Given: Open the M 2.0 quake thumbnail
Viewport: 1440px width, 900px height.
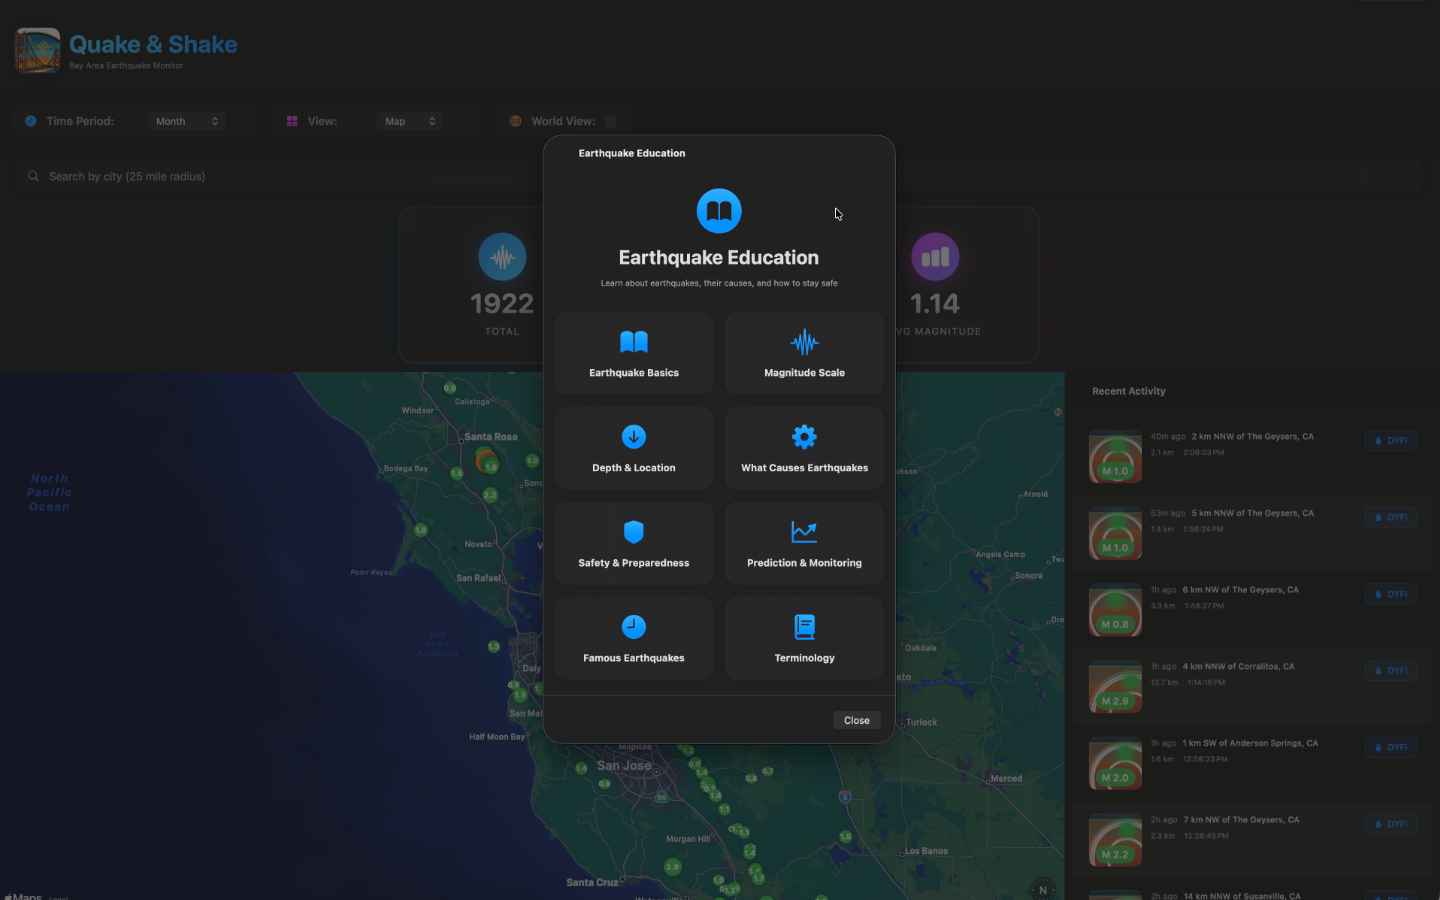Looking at the screenshot, I should pos(1115,764).
